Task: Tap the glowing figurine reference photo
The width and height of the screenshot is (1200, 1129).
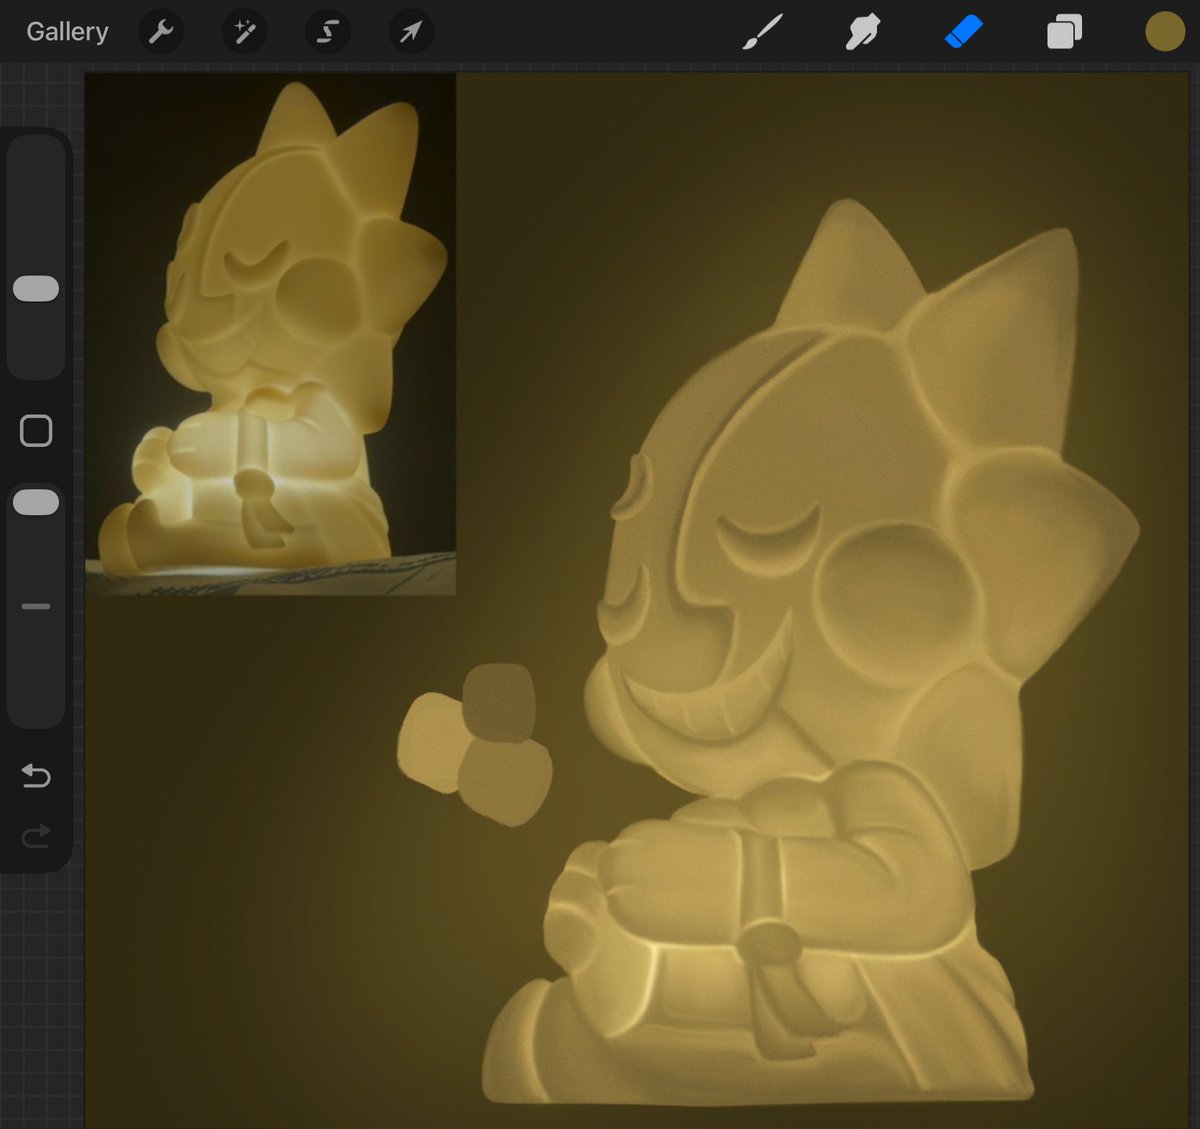Action: pos(270,335)
